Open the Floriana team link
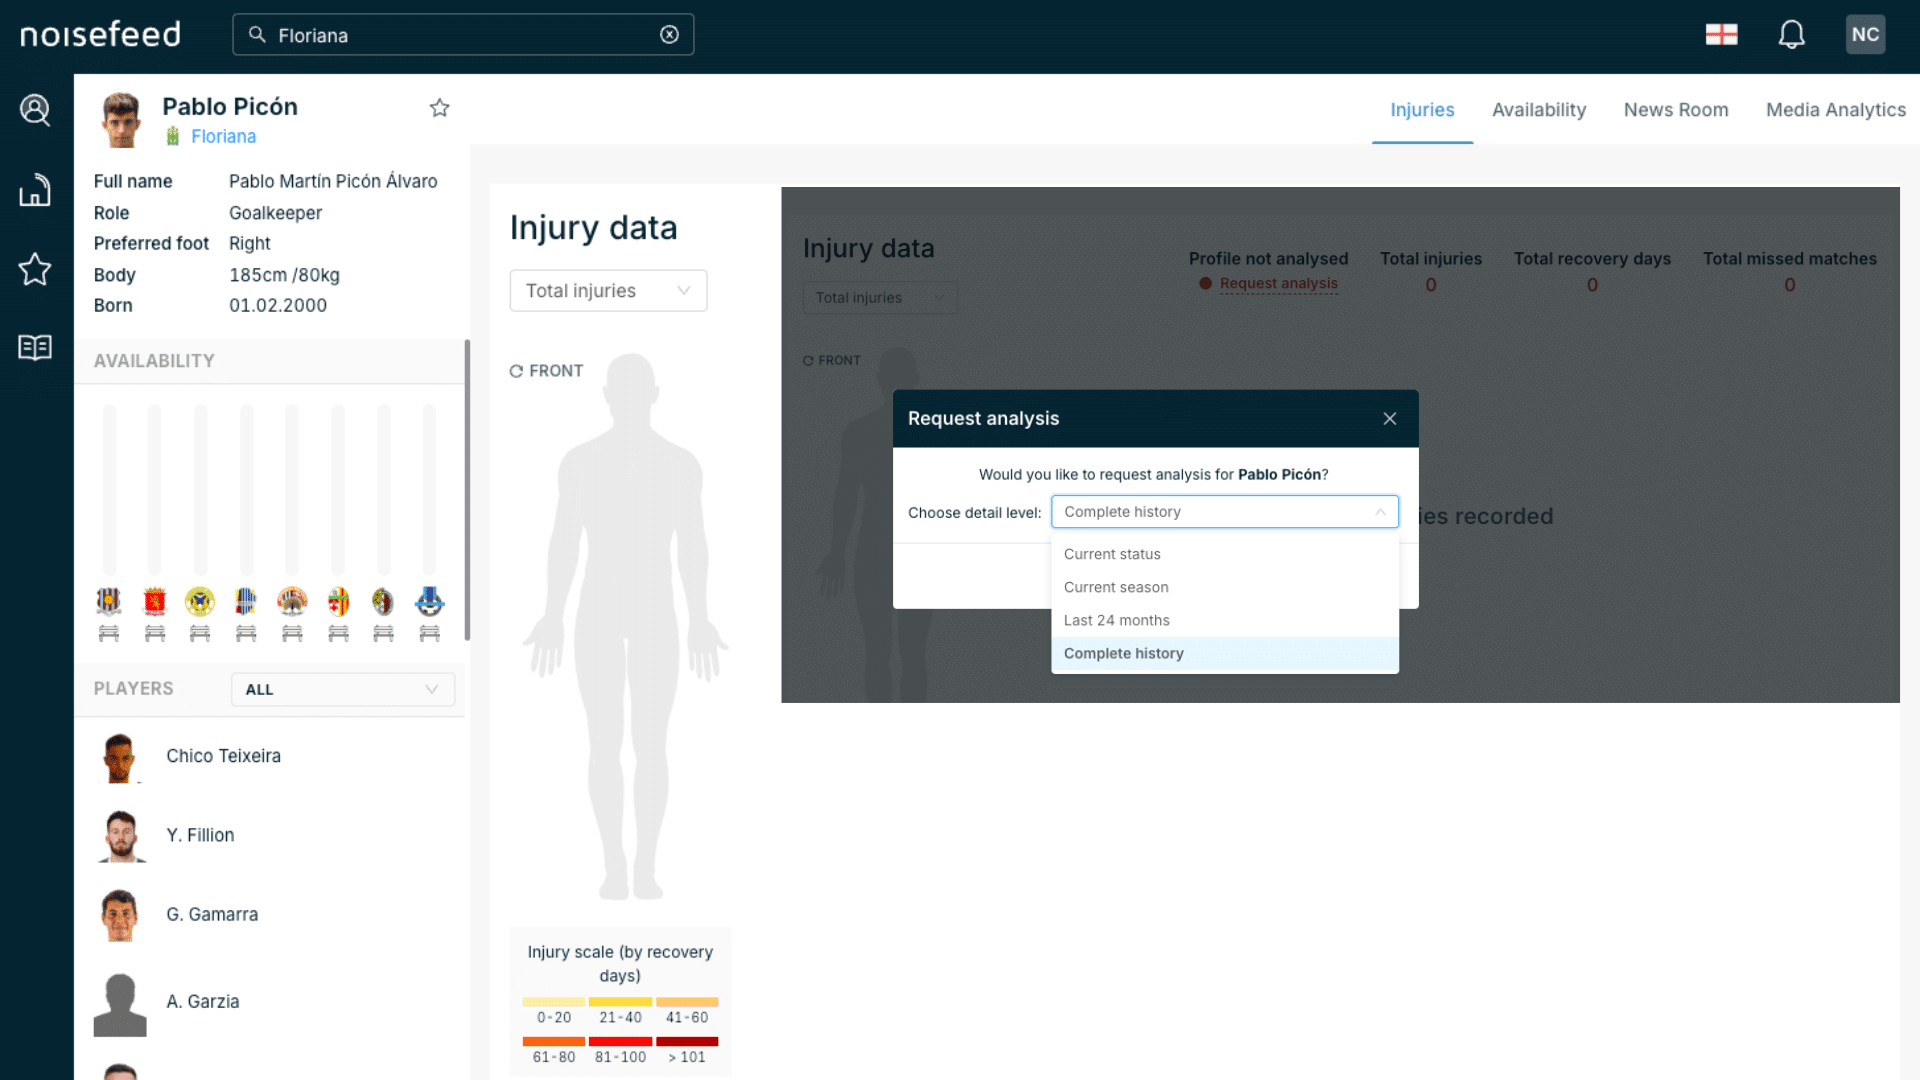1920x1080 pixels. [223, 137]
